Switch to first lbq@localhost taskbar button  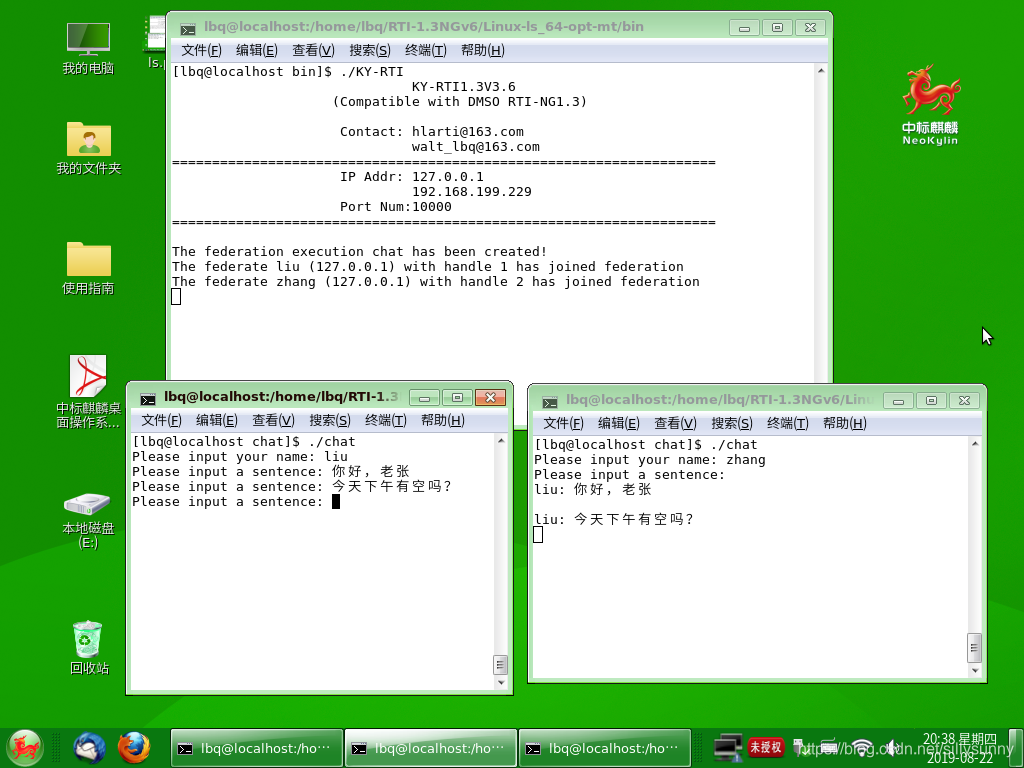[257, 748]
